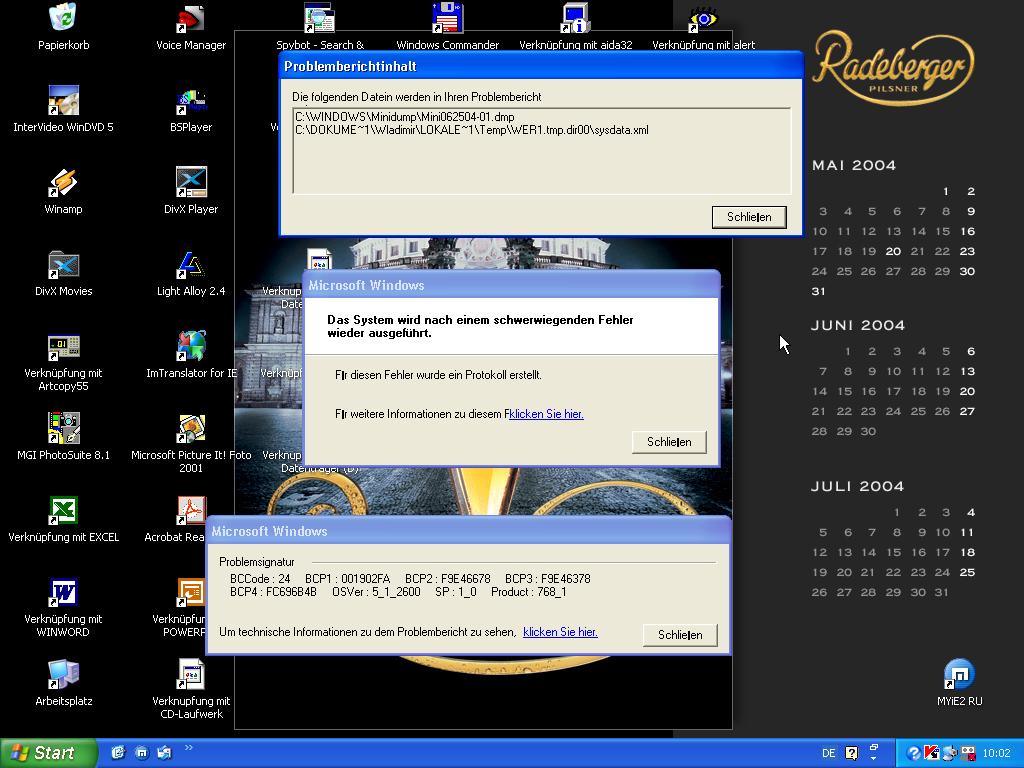Open the Windows Commander desktop icon

pos(447,18)
